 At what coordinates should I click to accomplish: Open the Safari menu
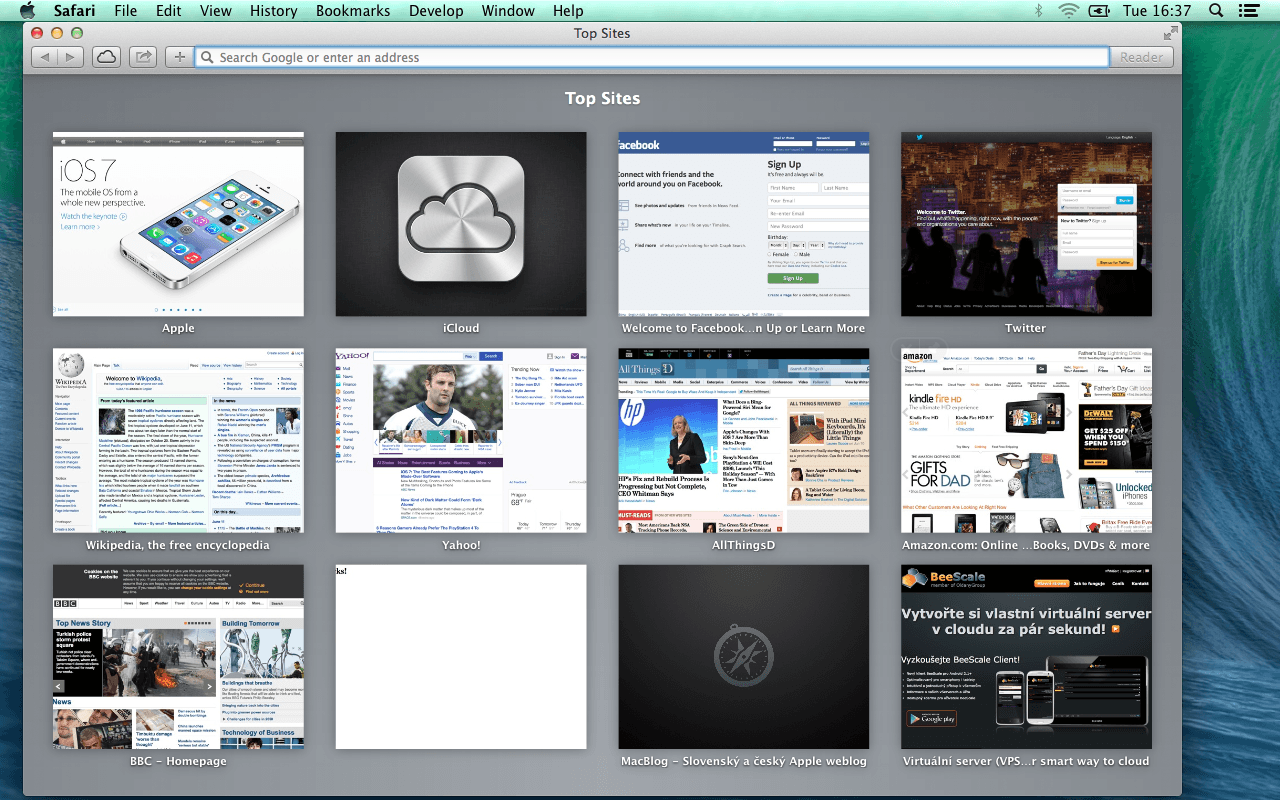point(74,11)
